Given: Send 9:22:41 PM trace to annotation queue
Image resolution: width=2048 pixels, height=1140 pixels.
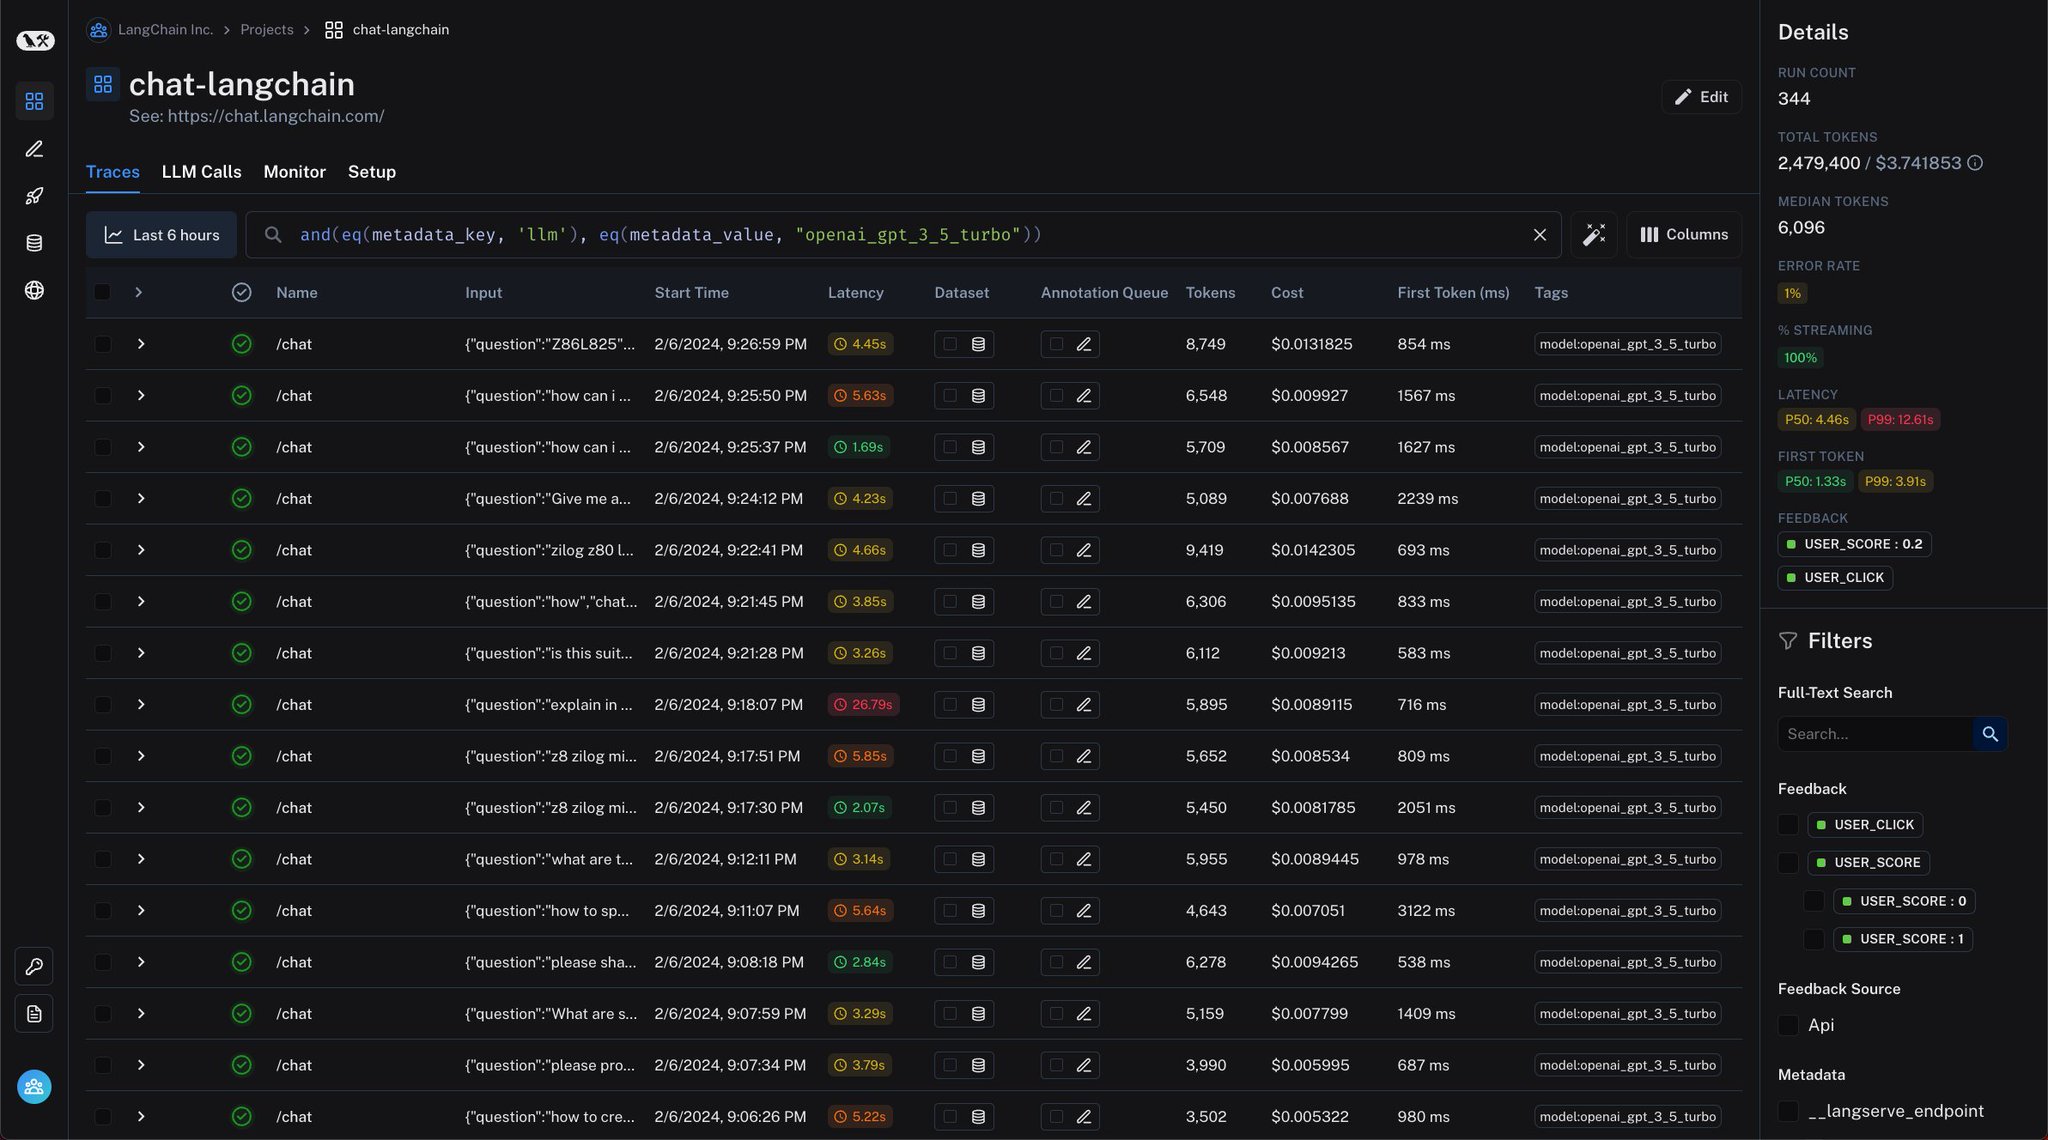Looking at the screenshot, I should tap(1070, 550).
